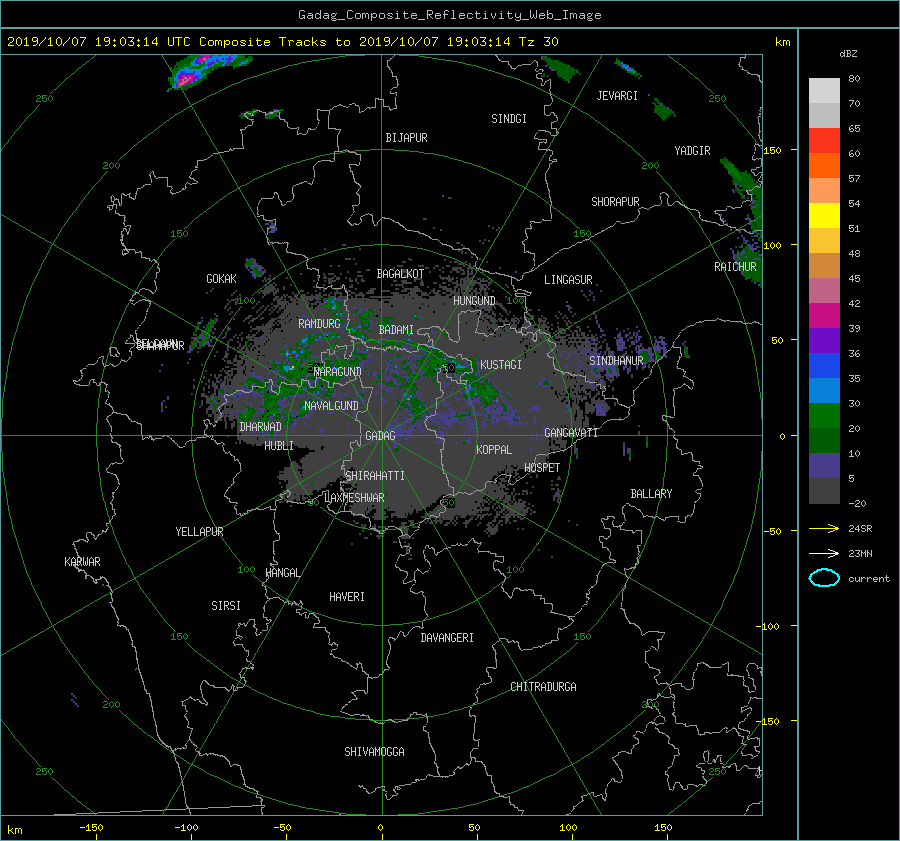Click the white 23MN track arrow icon
Screen dimensions: 900x841
[x=824, y=553]
